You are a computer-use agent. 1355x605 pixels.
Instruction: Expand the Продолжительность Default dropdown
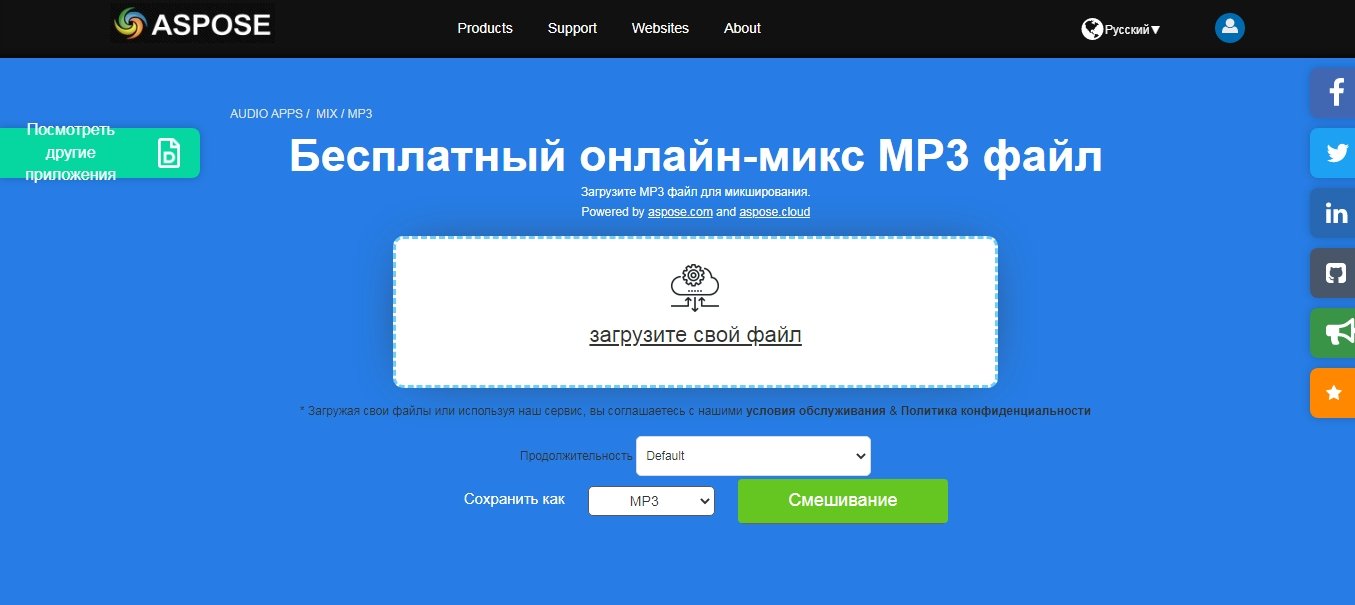click(753, 456)
